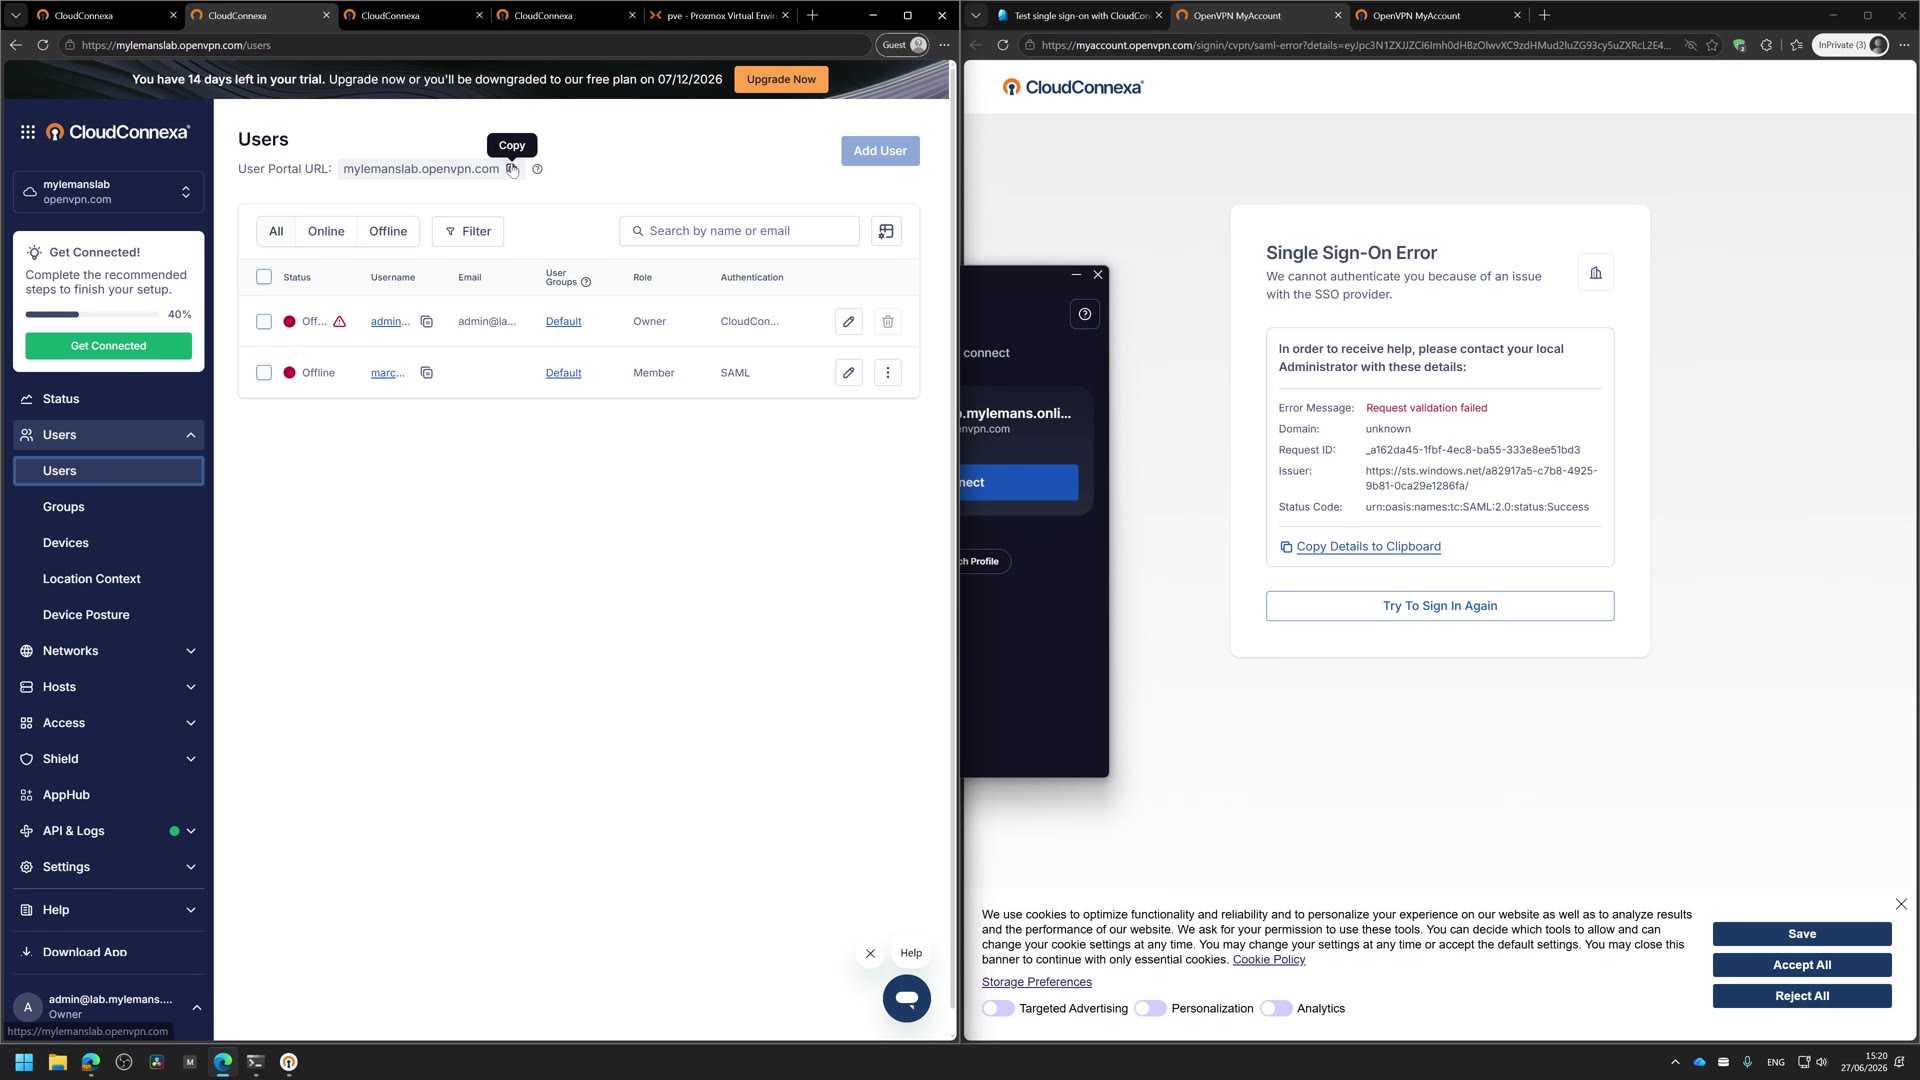Screen dimensions: 1920x1080
Task: Toggle Personalization cookies
Action: pyautogui.click(x=1150, y=1008)
